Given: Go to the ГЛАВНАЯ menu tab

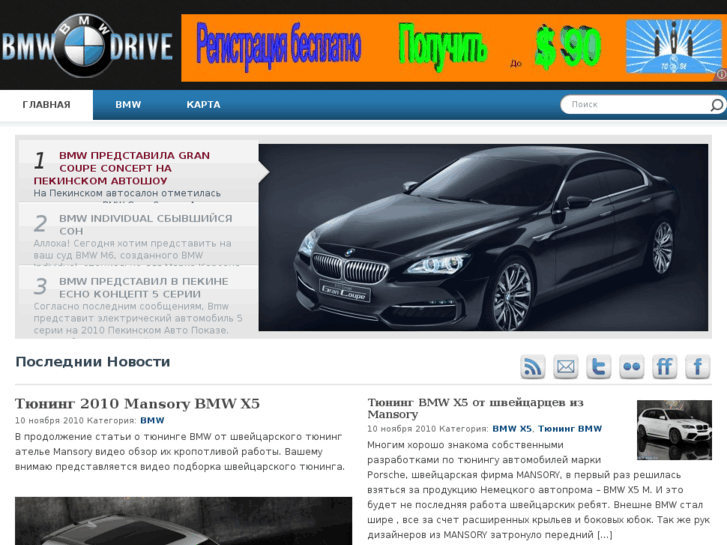Looking at the screenshot, I should (46, 105).
